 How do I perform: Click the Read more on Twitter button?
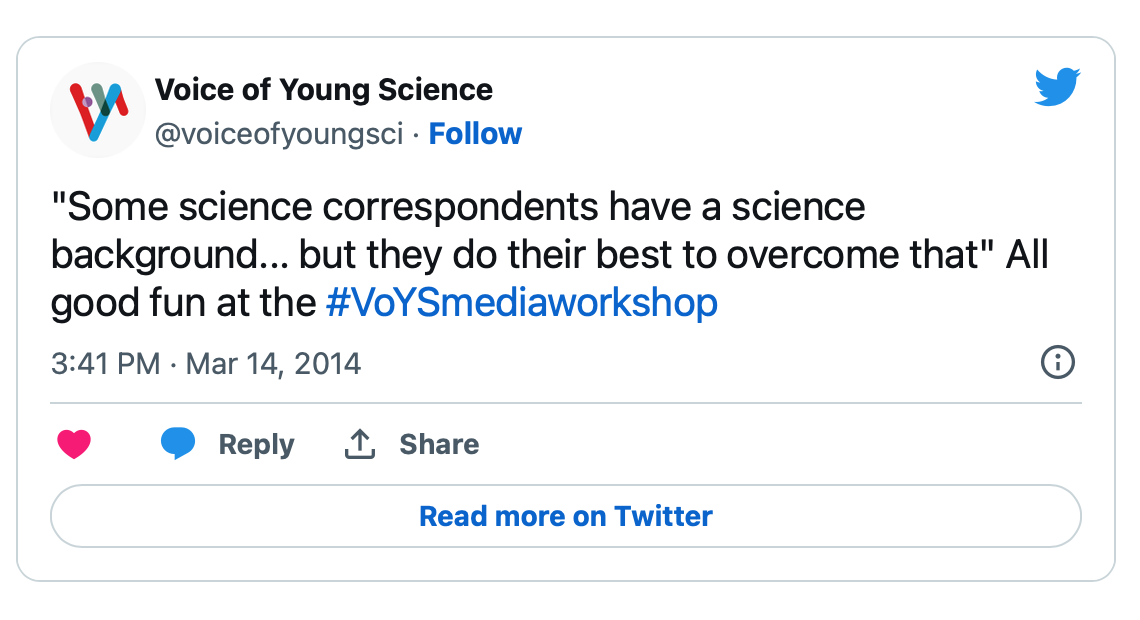(566, 516)
